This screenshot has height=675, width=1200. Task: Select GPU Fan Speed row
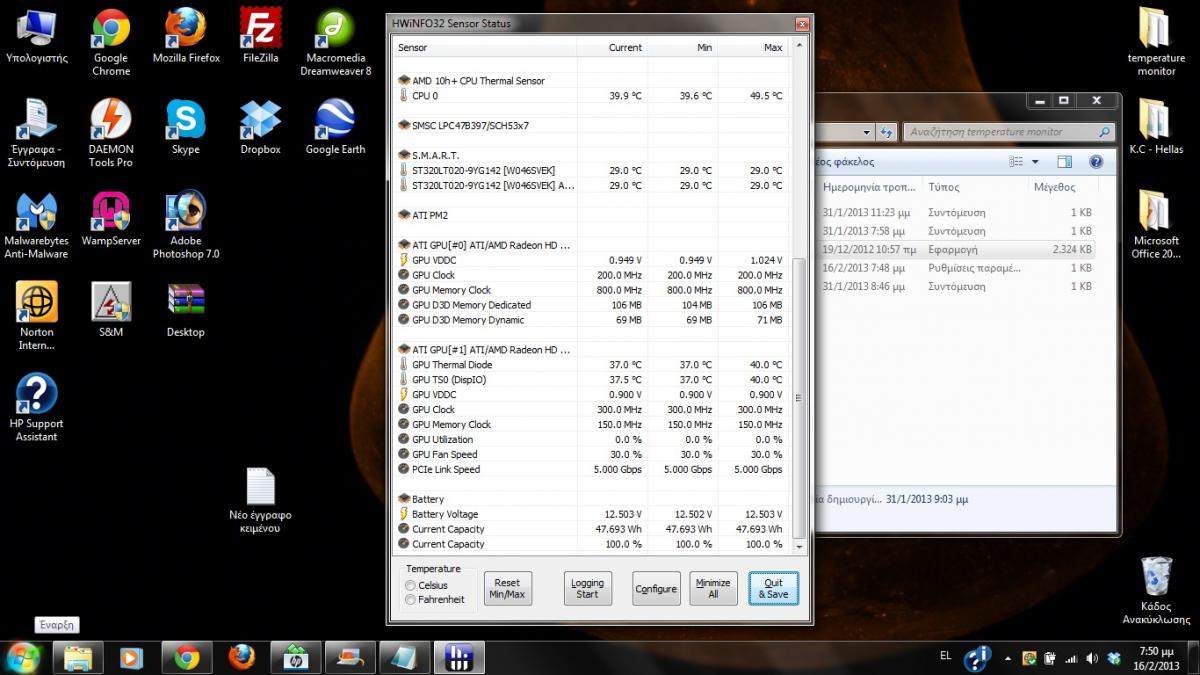591,454
